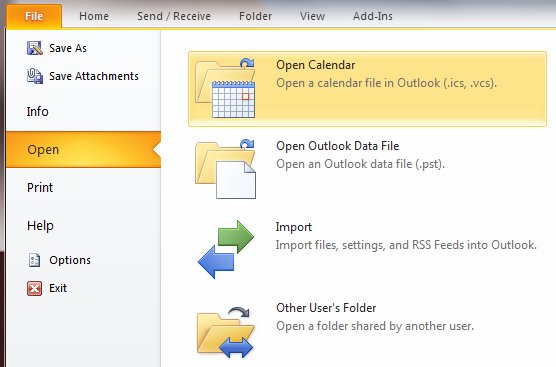This screenshot has height=367, width=556.
Task: Open the Send / Receive tab
Action: (x=174, y=16)
